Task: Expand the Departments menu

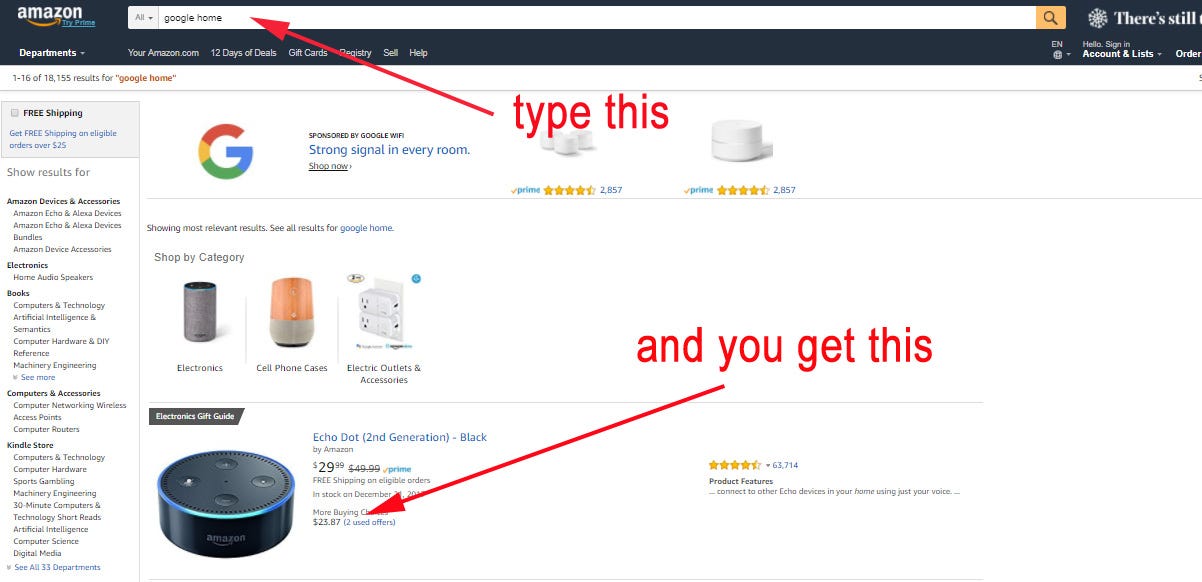Action: pos(52,53)
